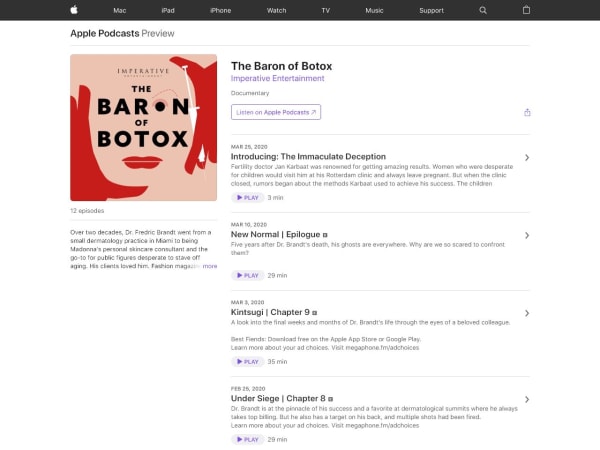Go to TV in the navigation bar

click(x=326, y=10)
